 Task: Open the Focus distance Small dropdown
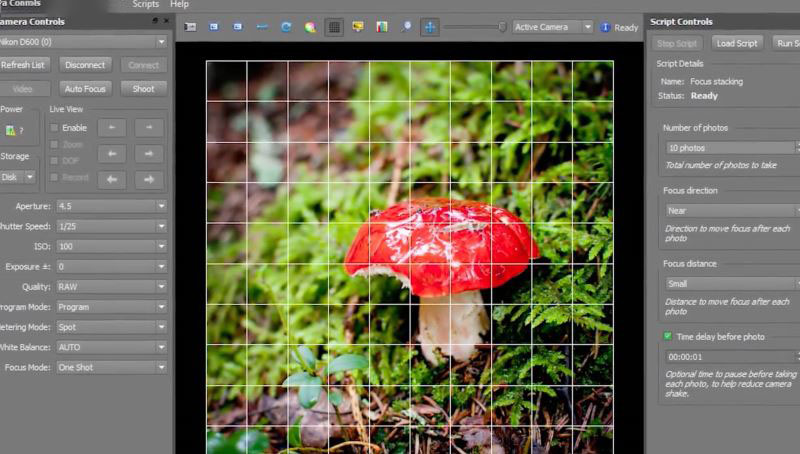(x=733, y=284)
